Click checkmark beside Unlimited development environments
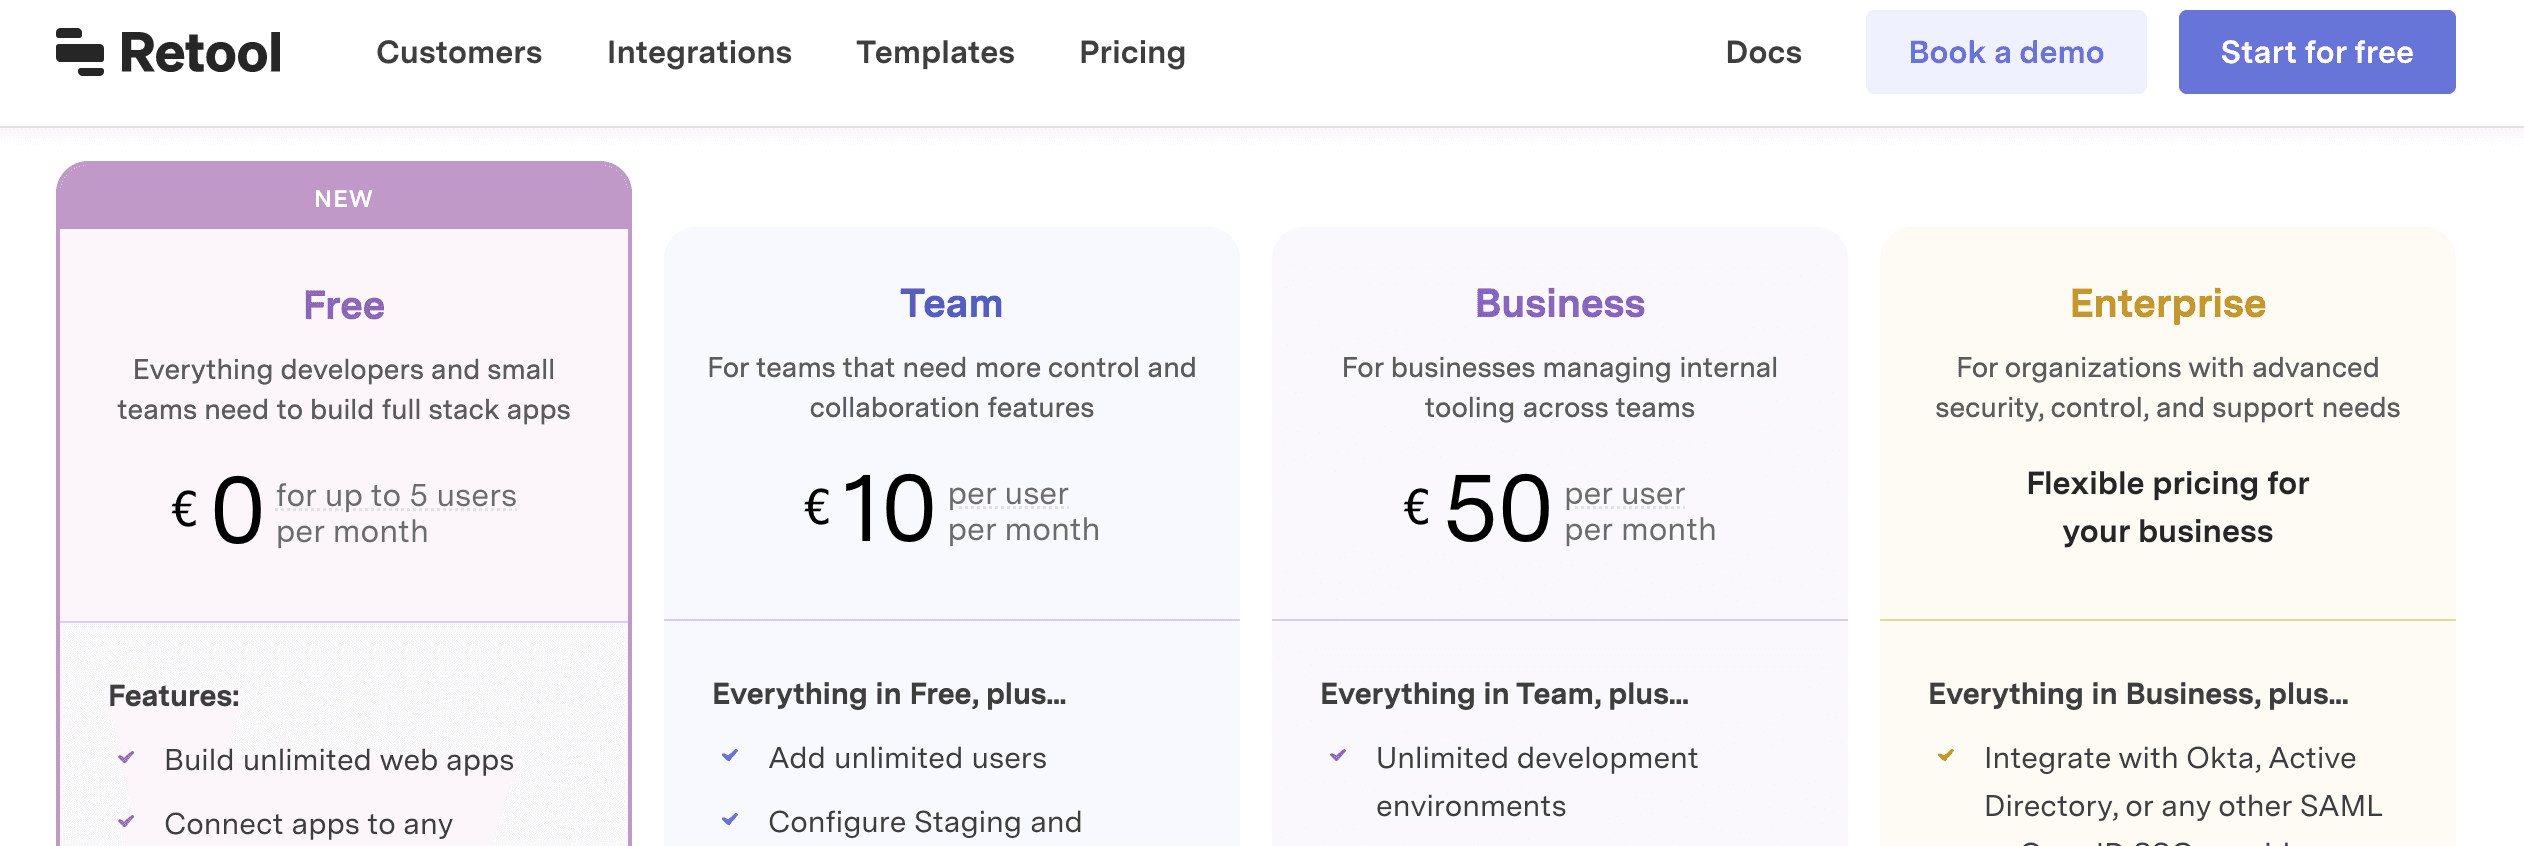This screenshot has width=2524, height=846. 1338,756
